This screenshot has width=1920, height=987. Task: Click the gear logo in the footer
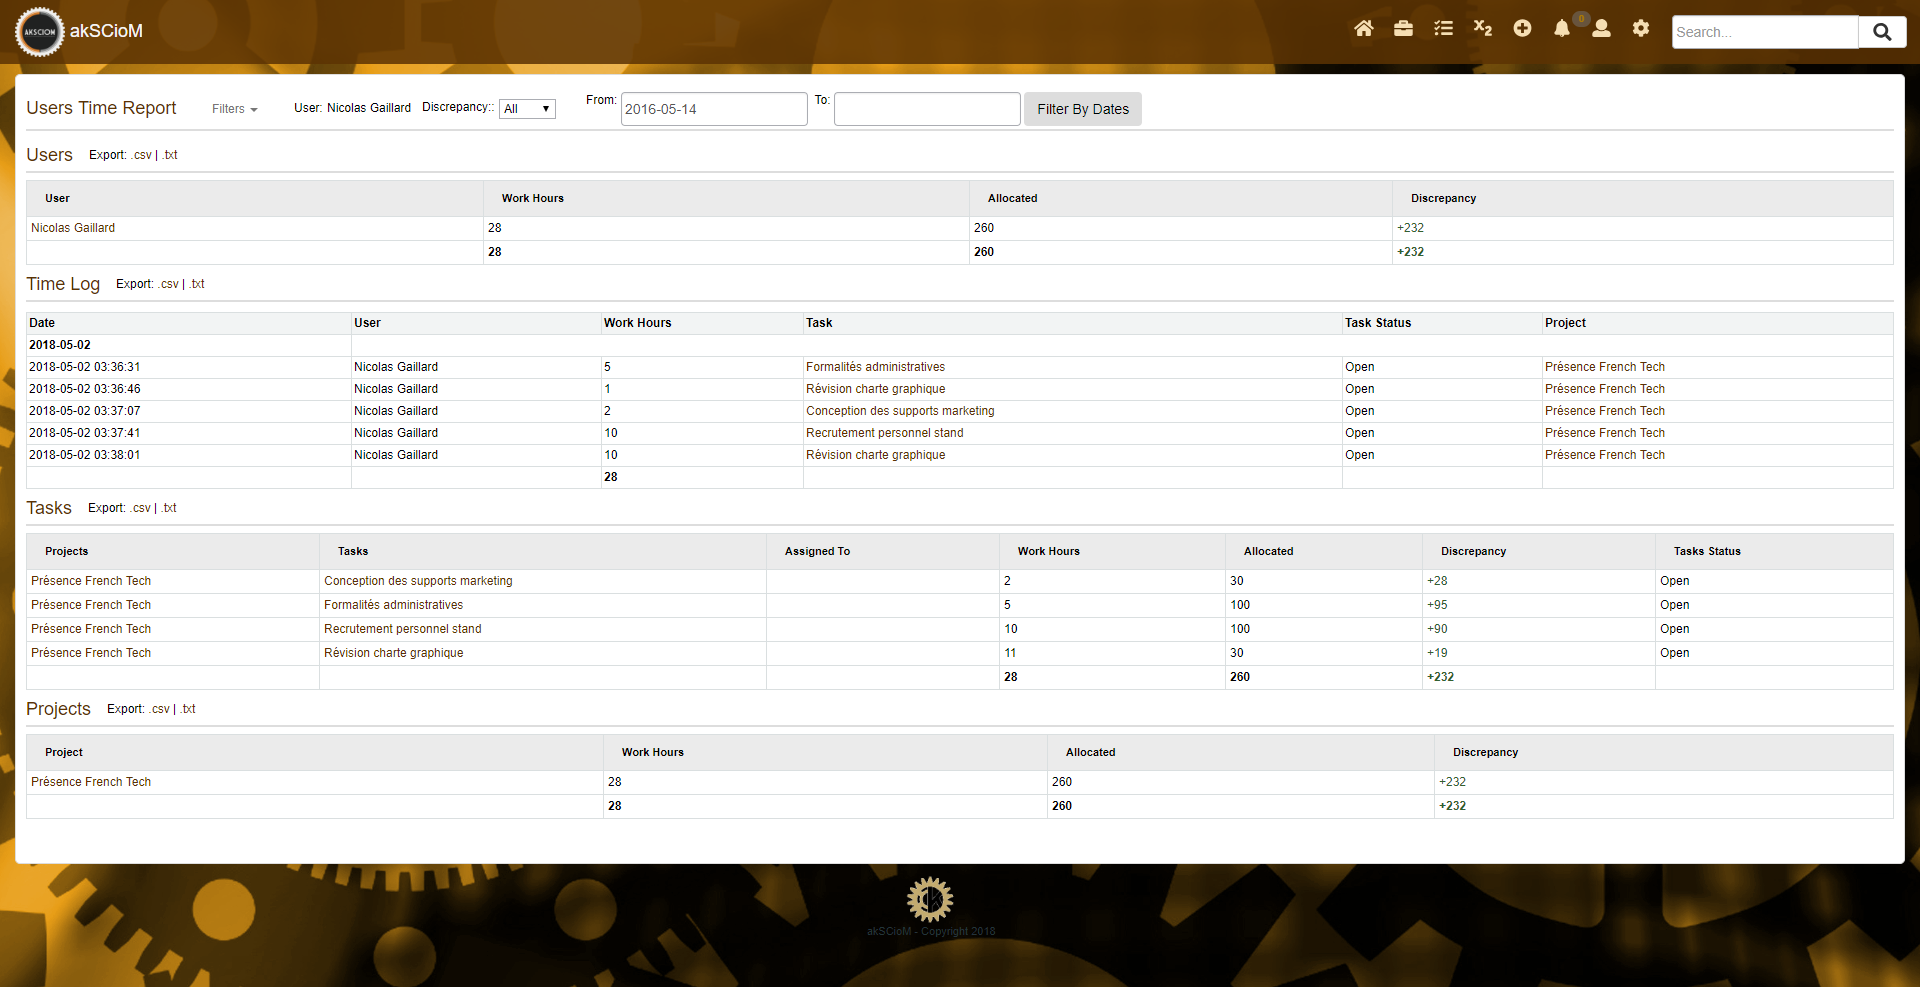930,899
